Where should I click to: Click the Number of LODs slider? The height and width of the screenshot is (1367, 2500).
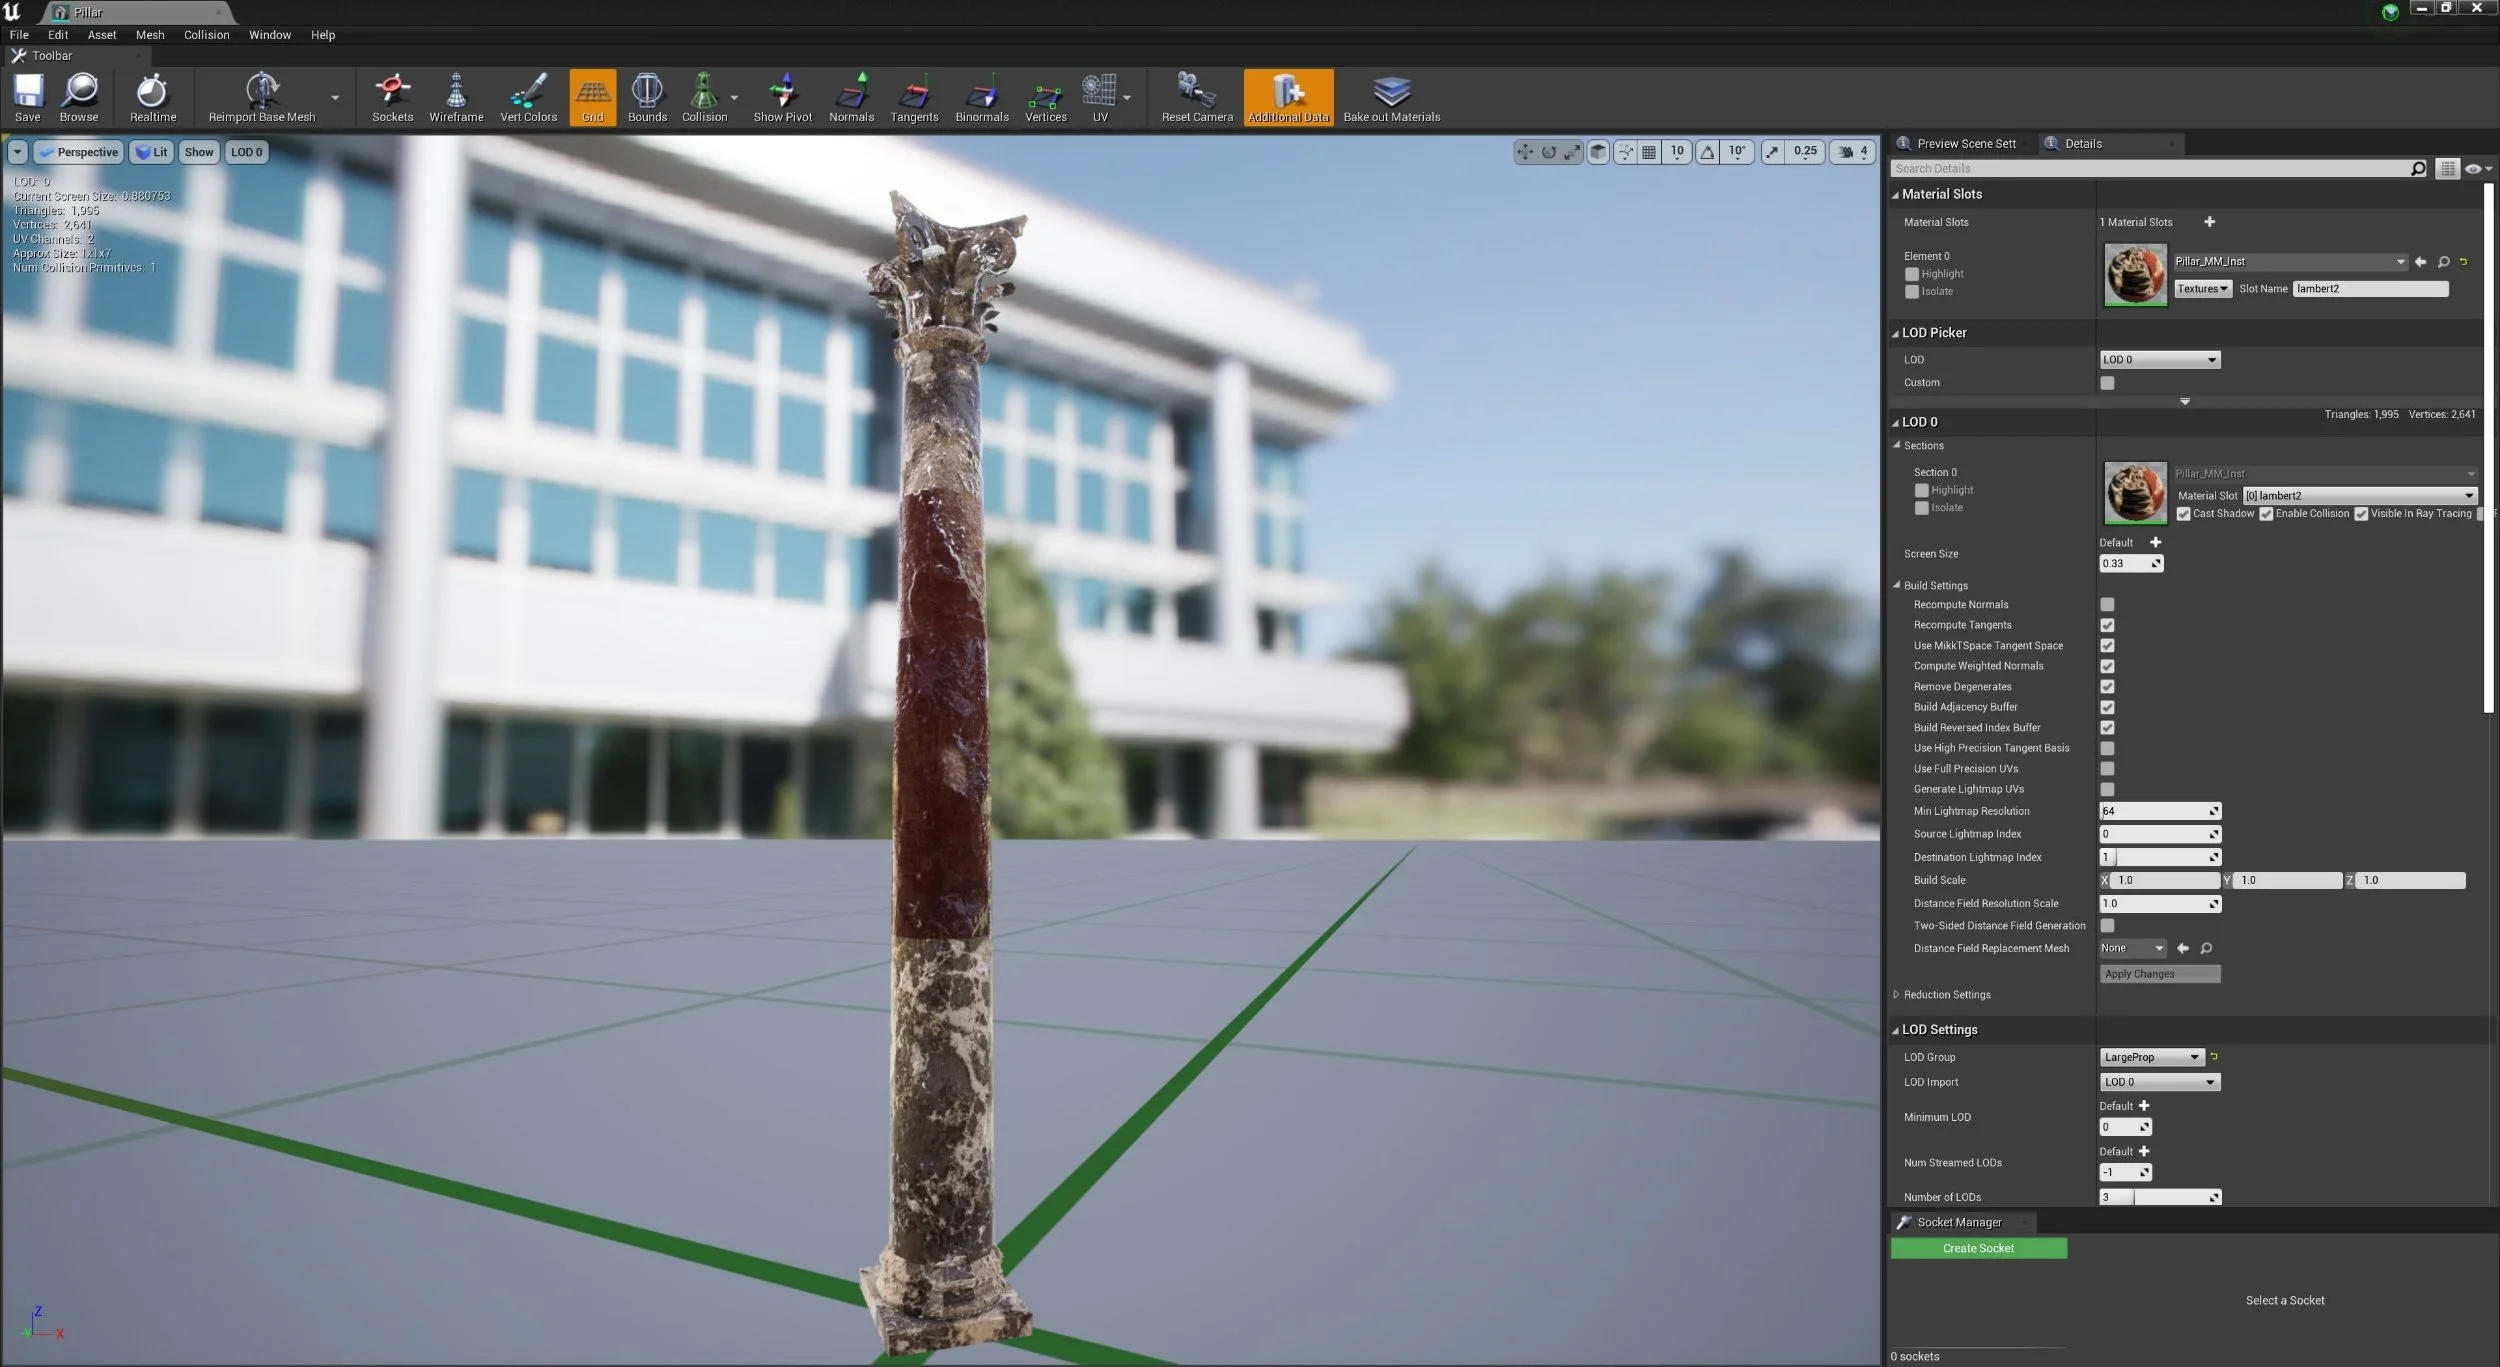[2158, 1197]
